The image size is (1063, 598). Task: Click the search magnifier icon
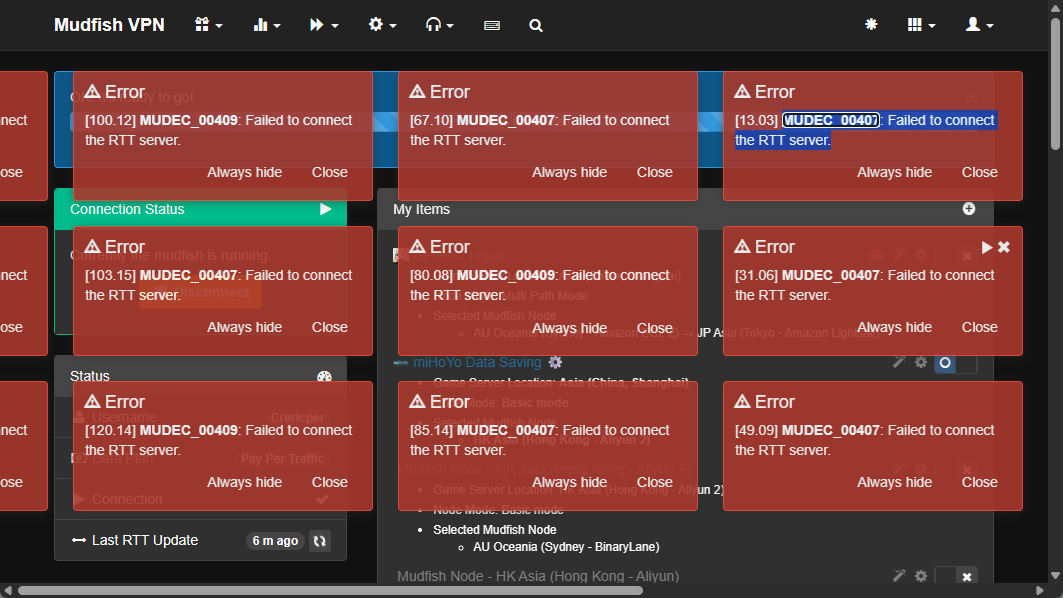[x=536, y=25]
